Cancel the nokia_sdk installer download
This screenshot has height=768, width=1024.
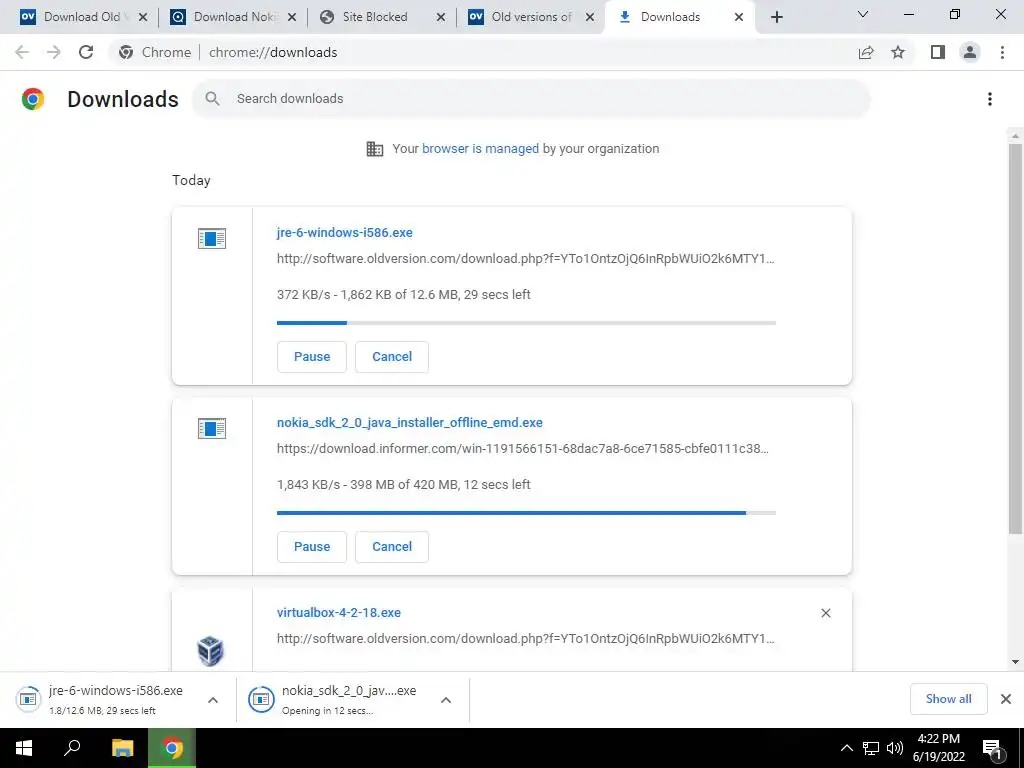point(392,547)
